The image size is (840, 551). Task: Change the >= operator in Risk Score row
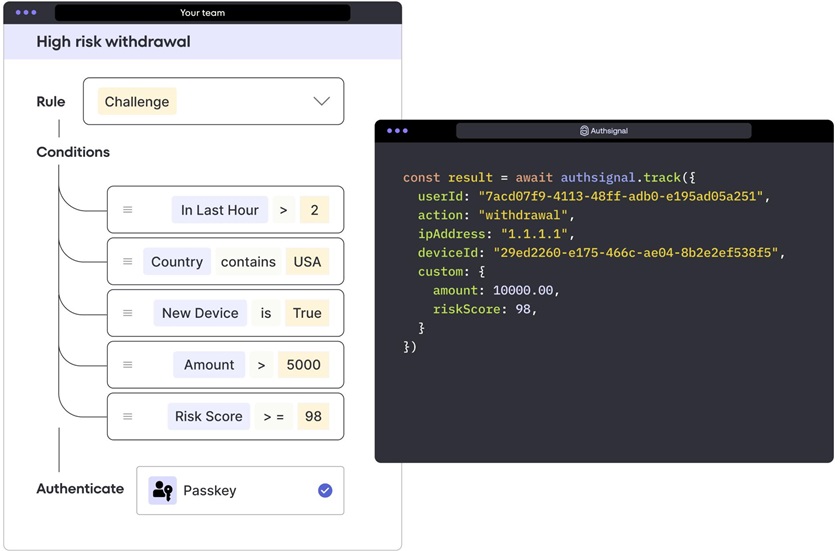tap(274, 416)
